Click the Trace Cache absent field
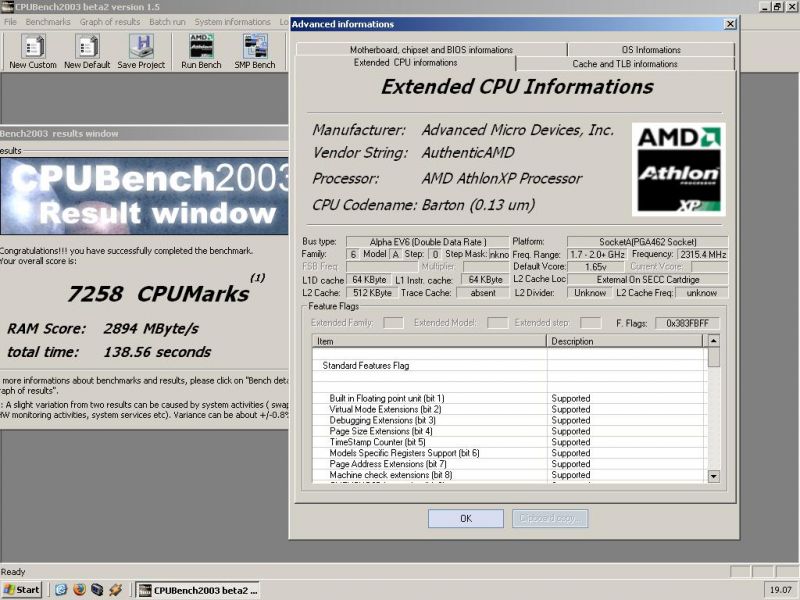Screen dimensions: 800x600 pos(483,293)
